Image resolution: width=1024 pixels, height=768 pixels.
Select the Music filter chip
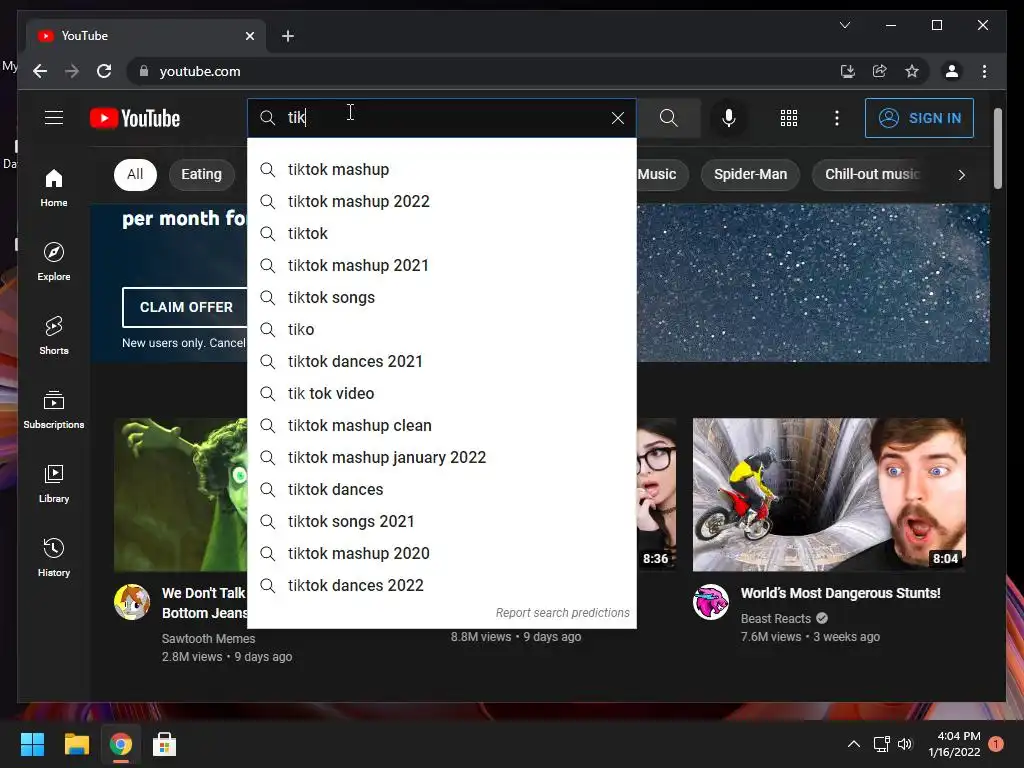(x=662, y=174)
